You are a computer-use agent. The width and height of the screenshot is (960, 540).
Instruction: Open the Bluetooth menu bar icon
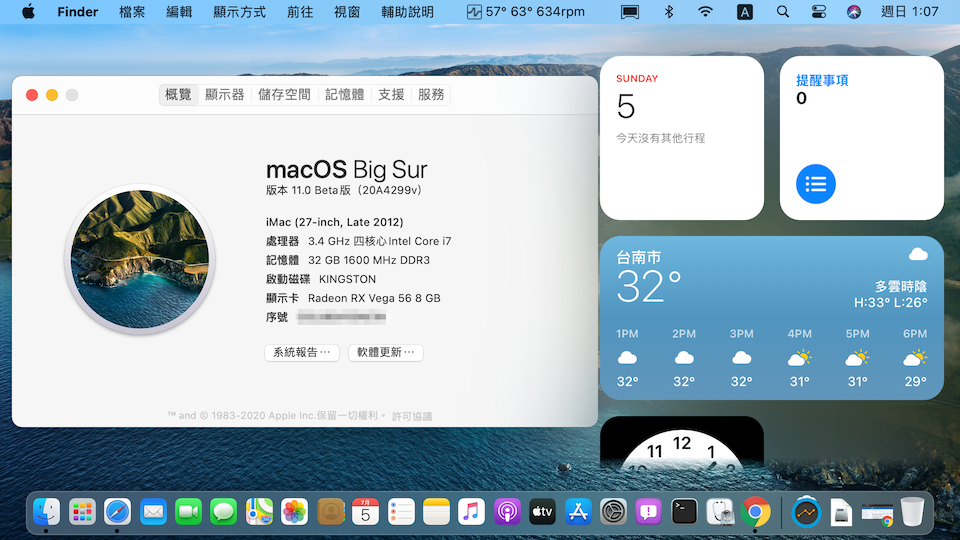(x=669, y=12)
